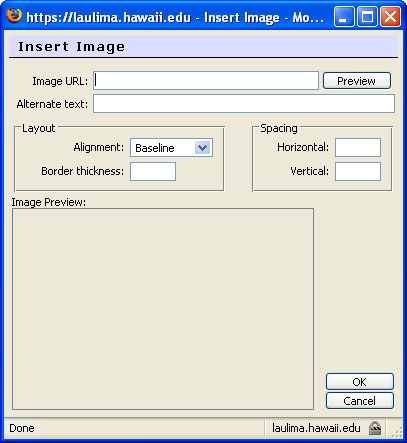Click the Vertical spacing field
407x443 pixels.
tap(358, 171)
